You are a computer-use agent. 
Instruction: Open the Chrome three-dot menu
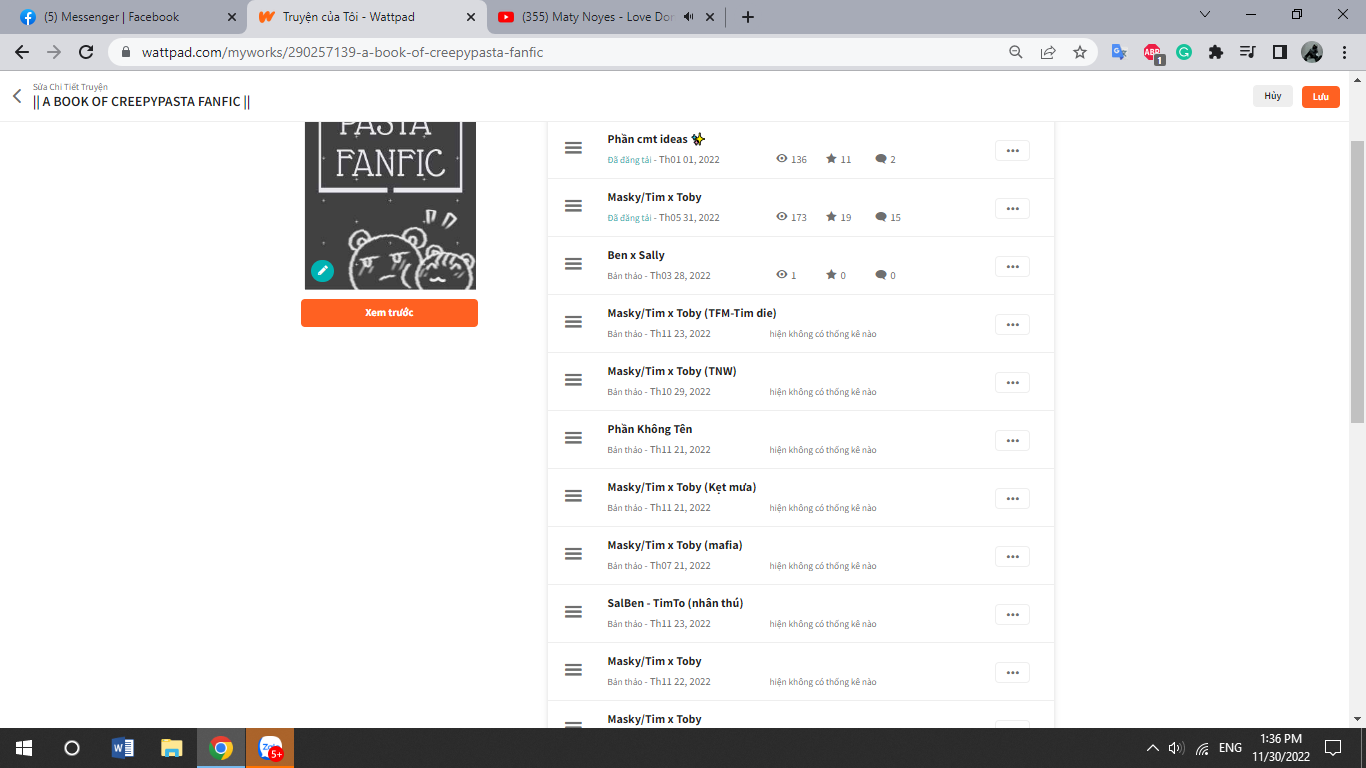point(1343,52)
